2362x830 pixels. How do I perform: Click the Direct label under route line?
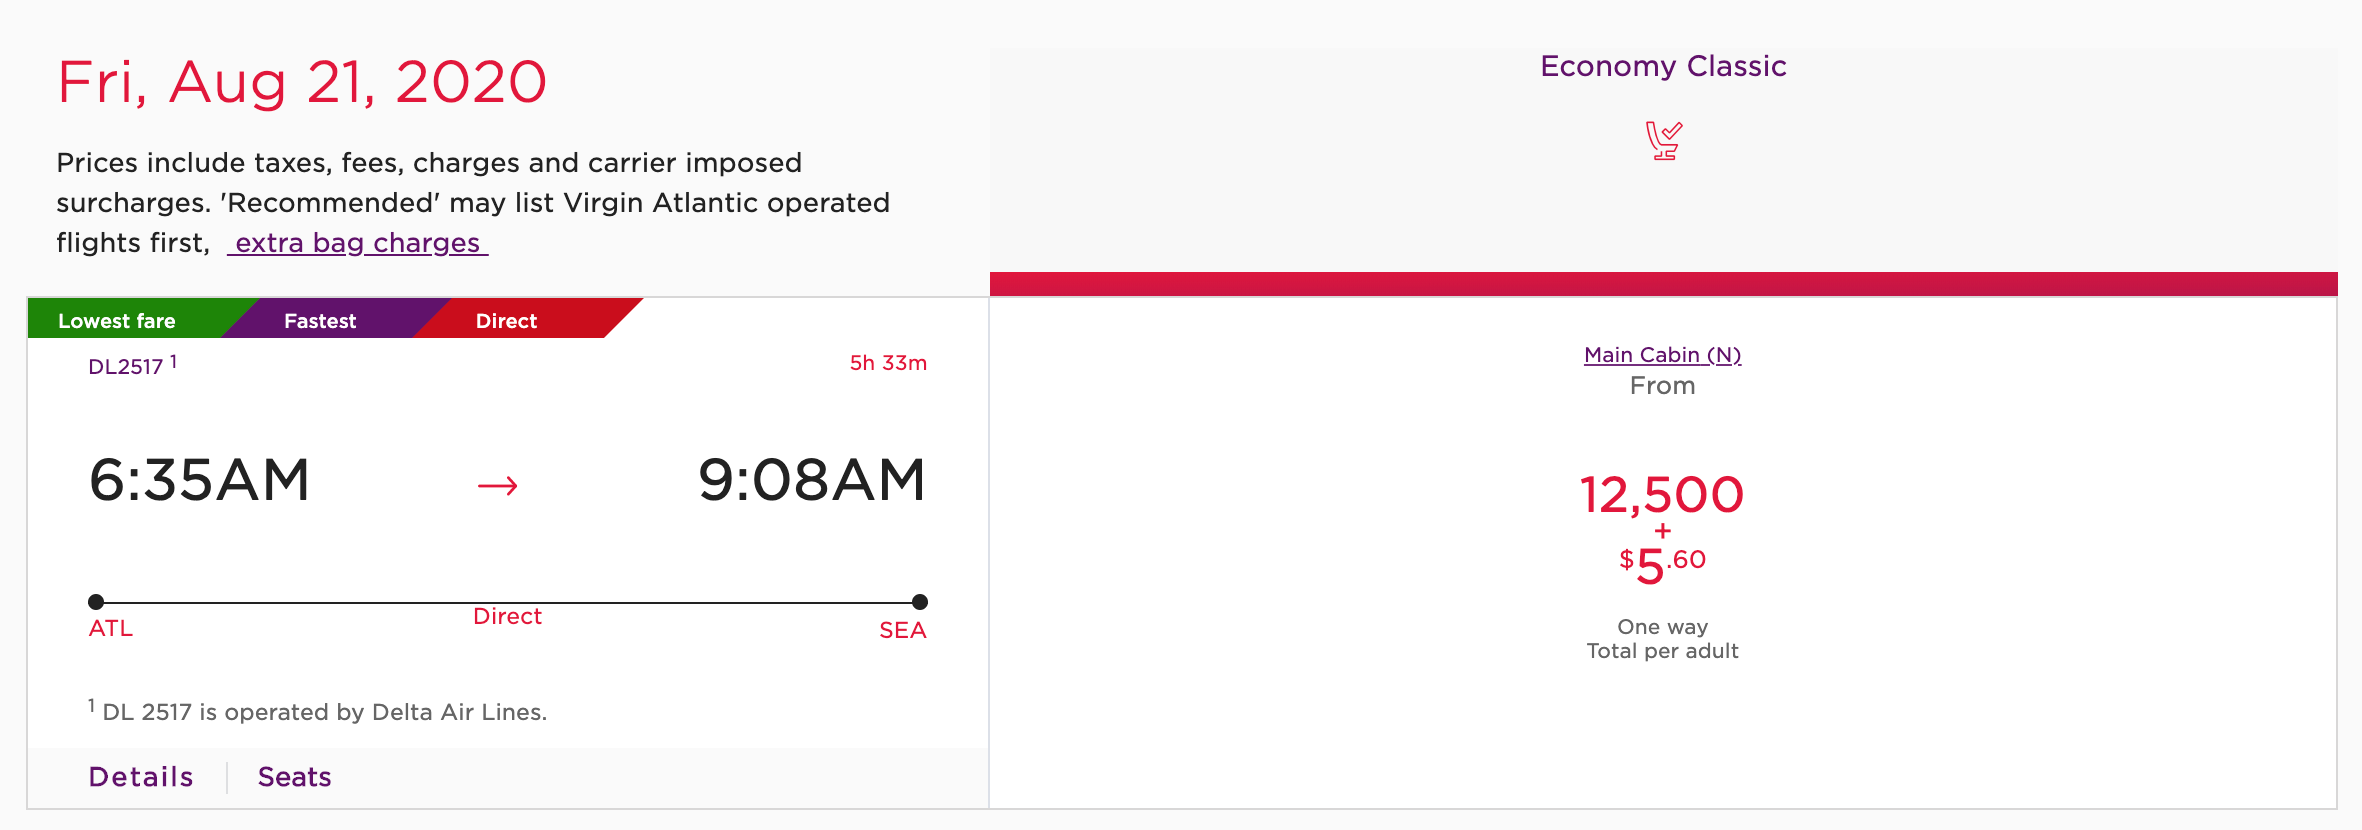click(507, 617)
